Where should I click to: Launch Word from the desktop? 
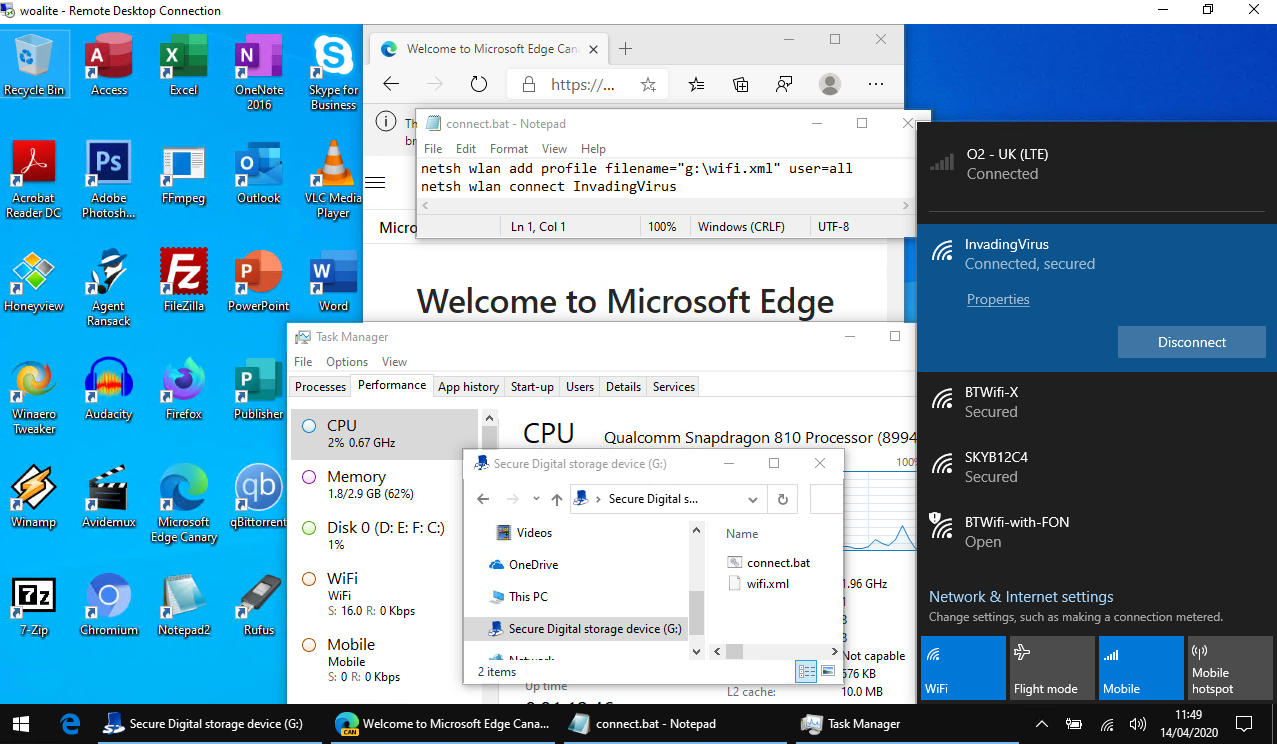pos(333,281)
